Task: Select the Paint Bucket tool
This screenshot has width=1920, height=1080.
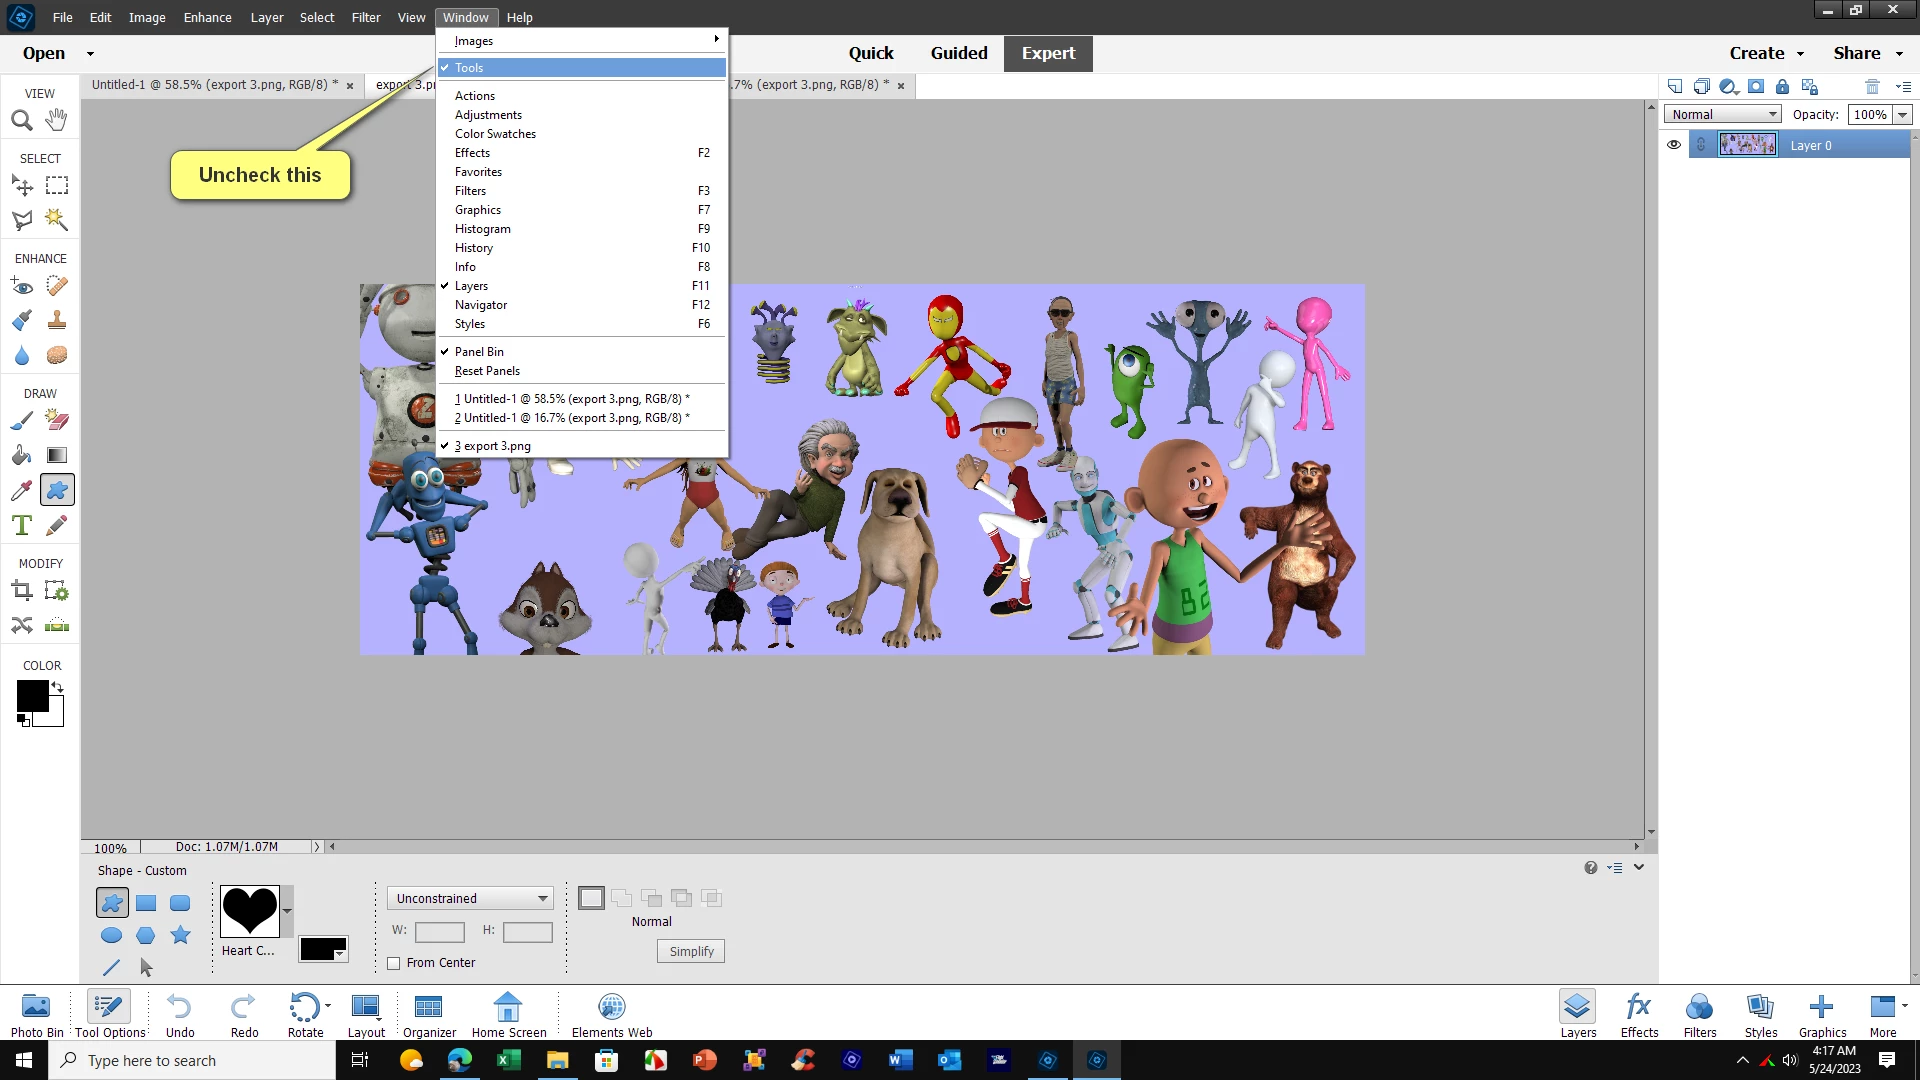Action: (22, 456)
